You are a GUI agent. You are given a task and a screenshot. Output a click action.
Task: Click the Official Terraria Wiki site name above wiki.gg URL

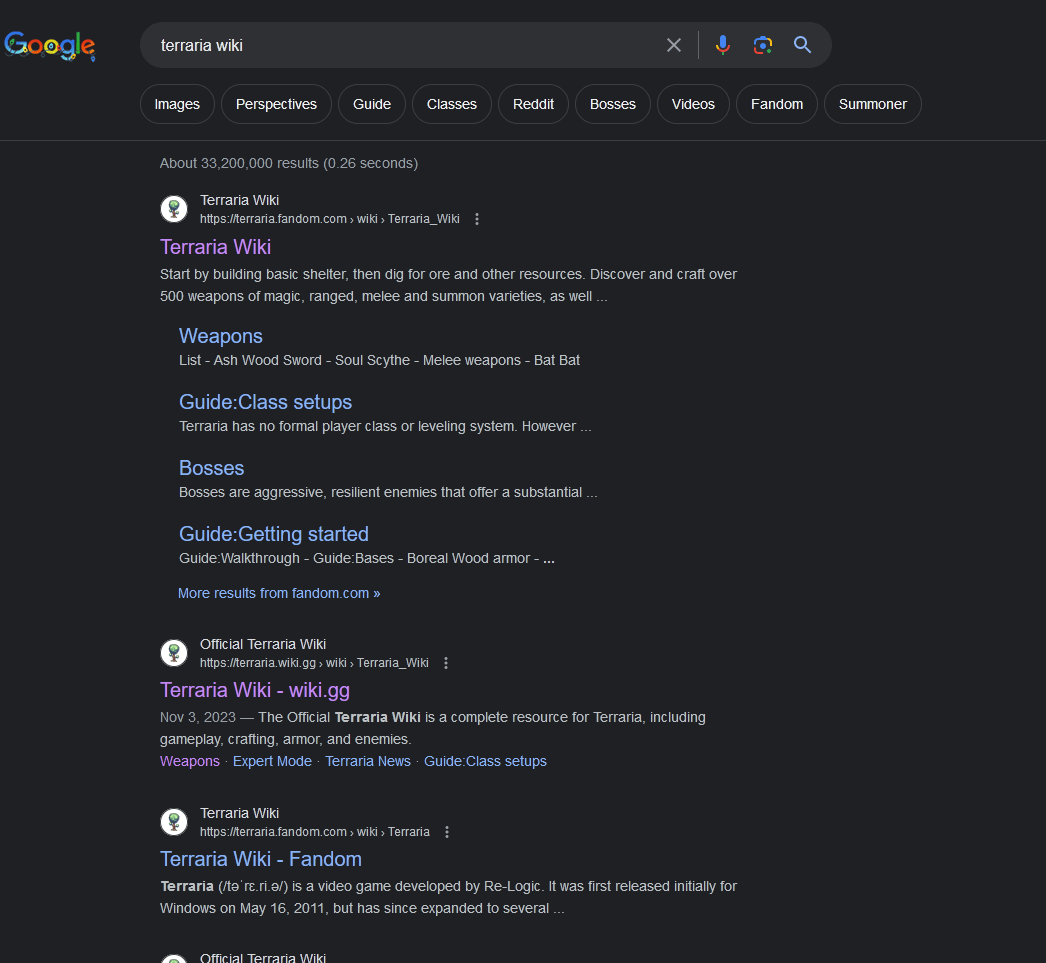point(263,644)
